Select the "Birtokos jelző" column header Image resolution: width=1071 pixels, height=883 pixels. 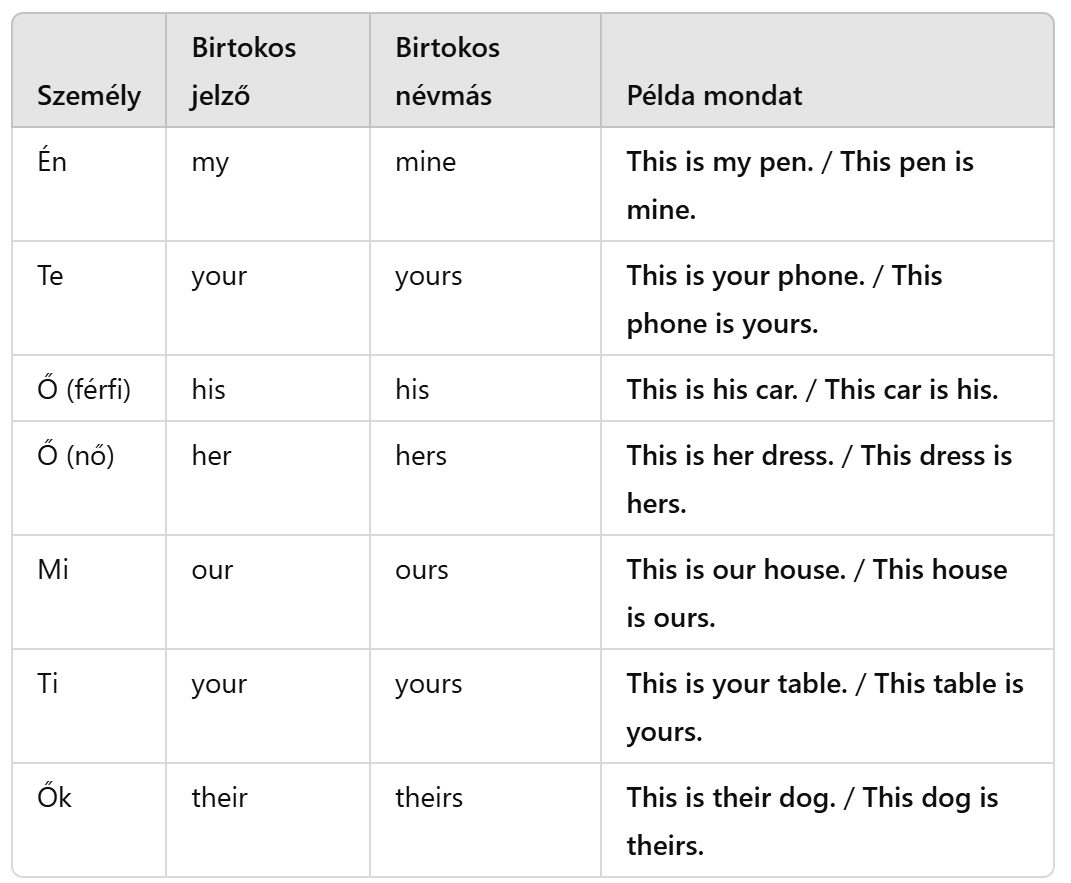point(244,71)
